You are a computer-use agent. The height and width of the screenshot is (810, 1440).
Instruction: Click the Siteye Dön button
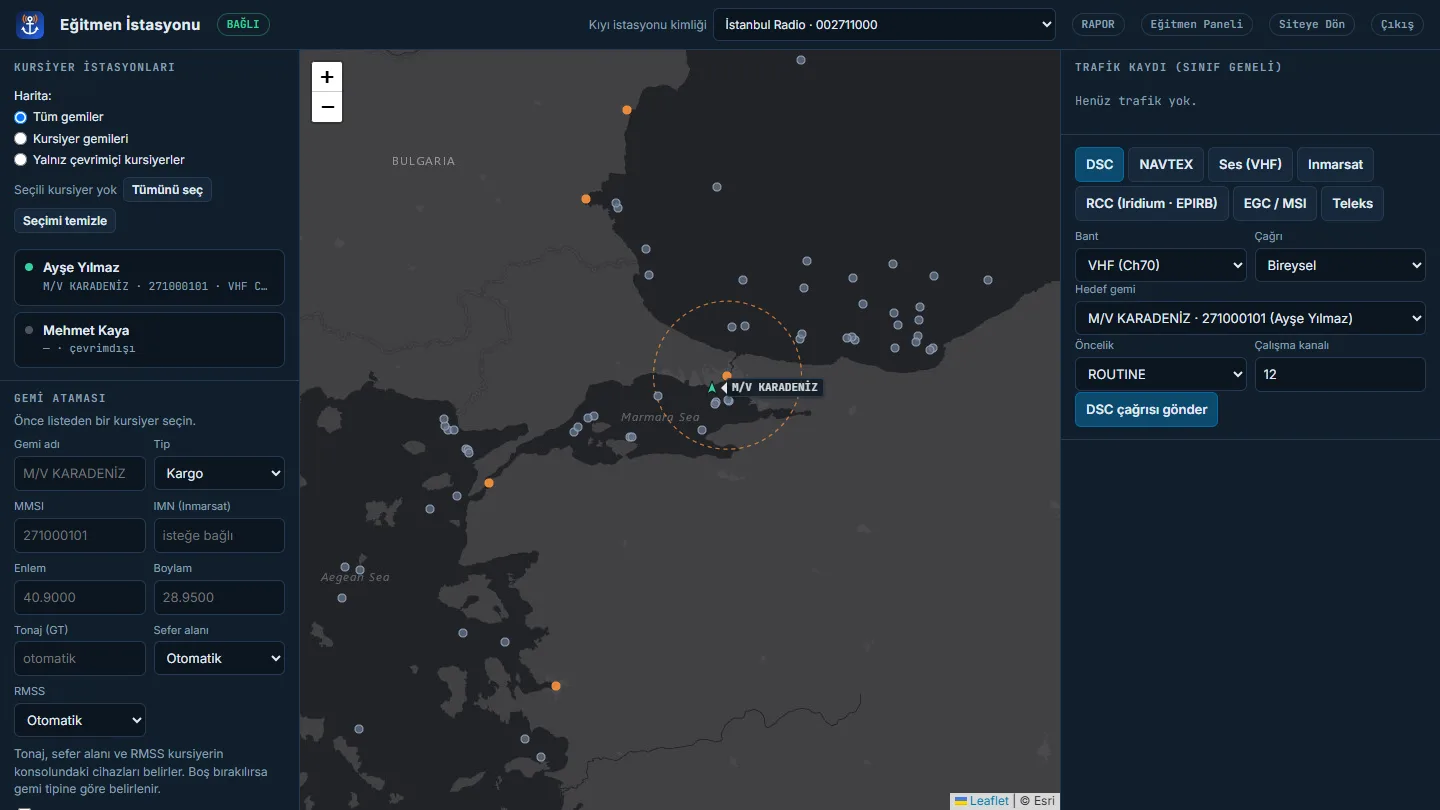tap(1312, 25)
